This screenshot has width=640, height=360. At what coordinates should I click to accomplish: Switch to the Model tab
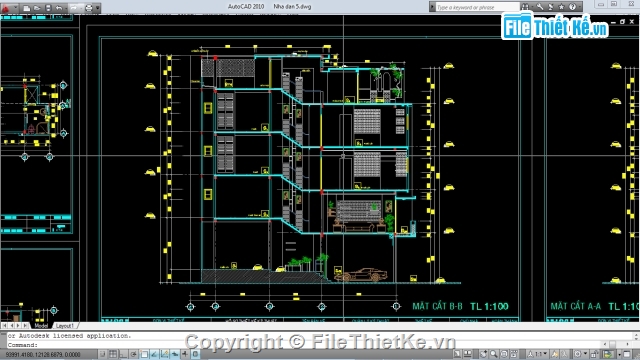coord(41,326)
